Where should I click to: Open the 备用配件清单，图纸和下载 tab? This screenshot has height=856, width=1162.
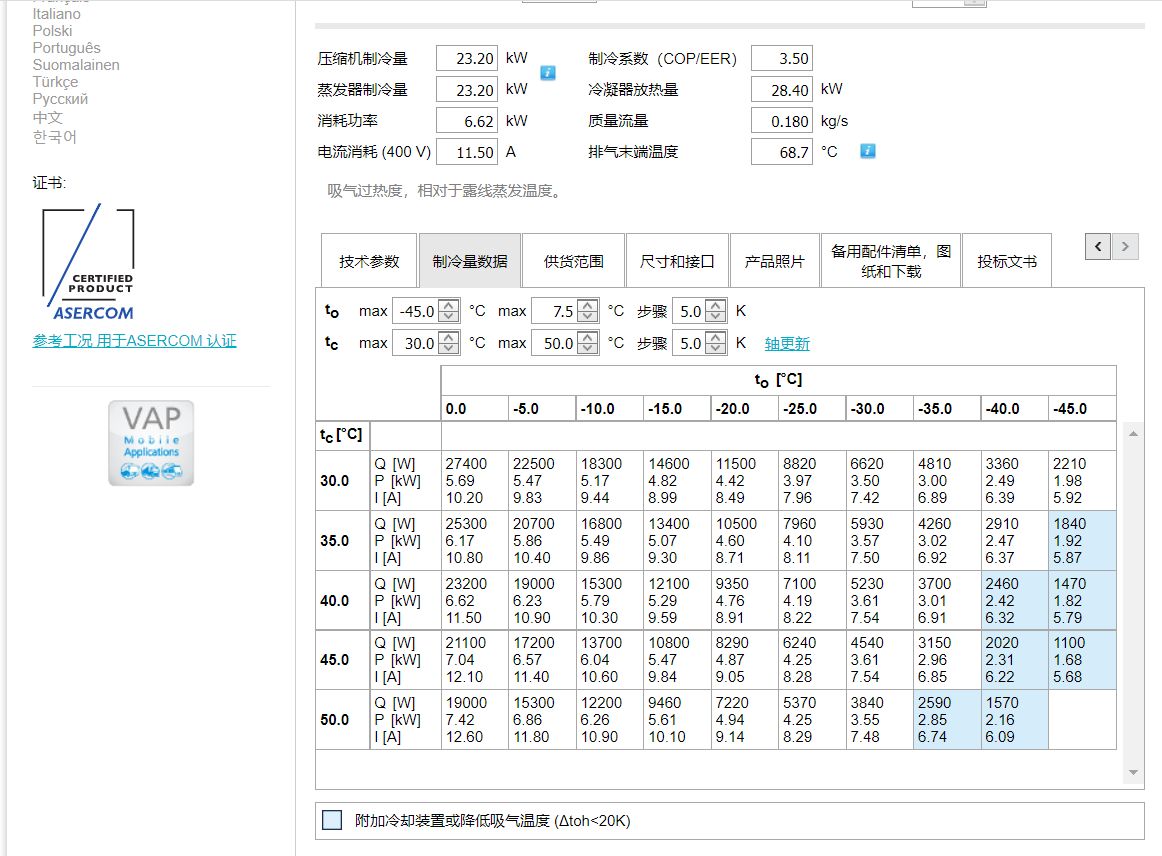(x=891, y=261)
